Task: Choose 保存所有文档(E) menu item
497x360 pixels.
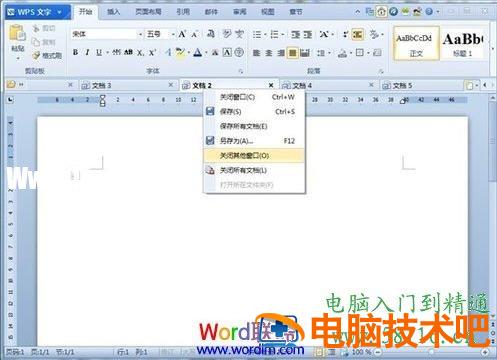Action: (x=254, y=126)
